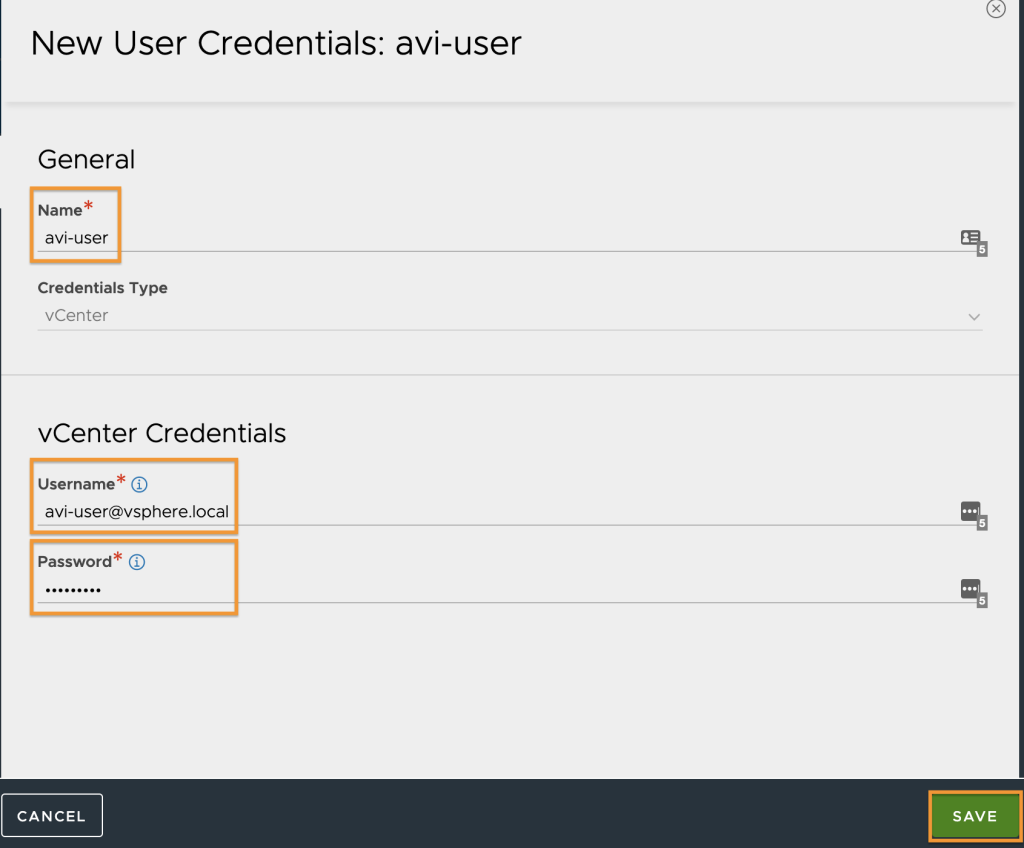This screenshot has height=848, width=1024.
Task: Open the Password info tooltip icon
Action: [136, 562]
